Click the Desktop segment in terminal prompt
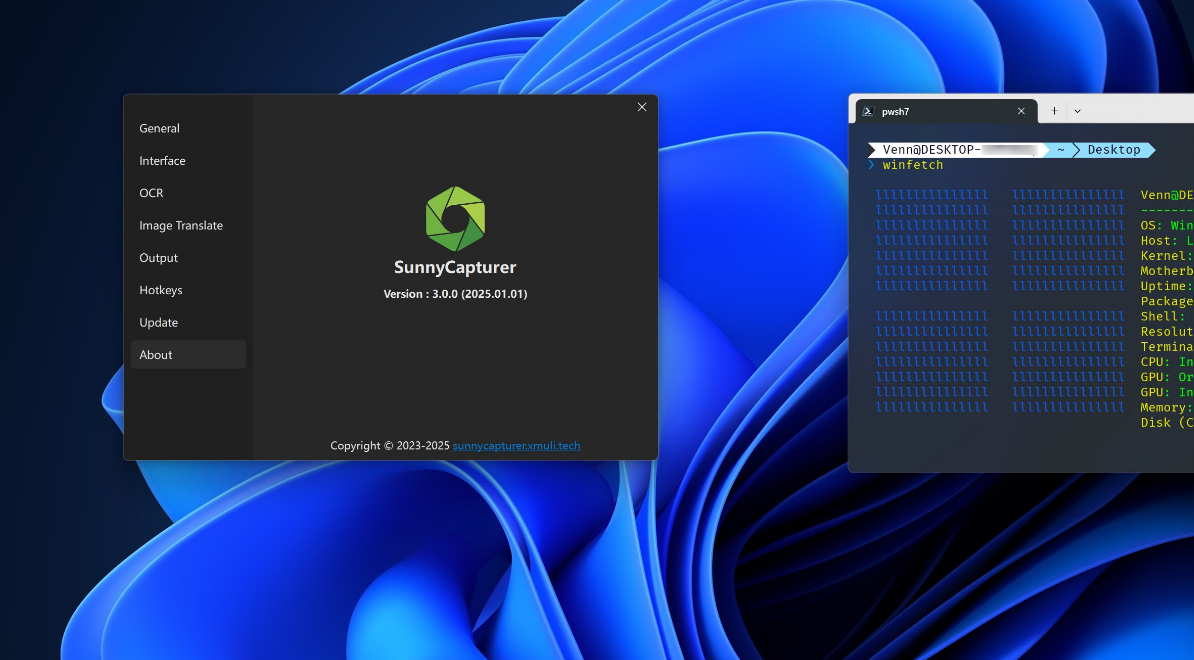This screenshot has height=660, width=1194. tap(1113, 150)
